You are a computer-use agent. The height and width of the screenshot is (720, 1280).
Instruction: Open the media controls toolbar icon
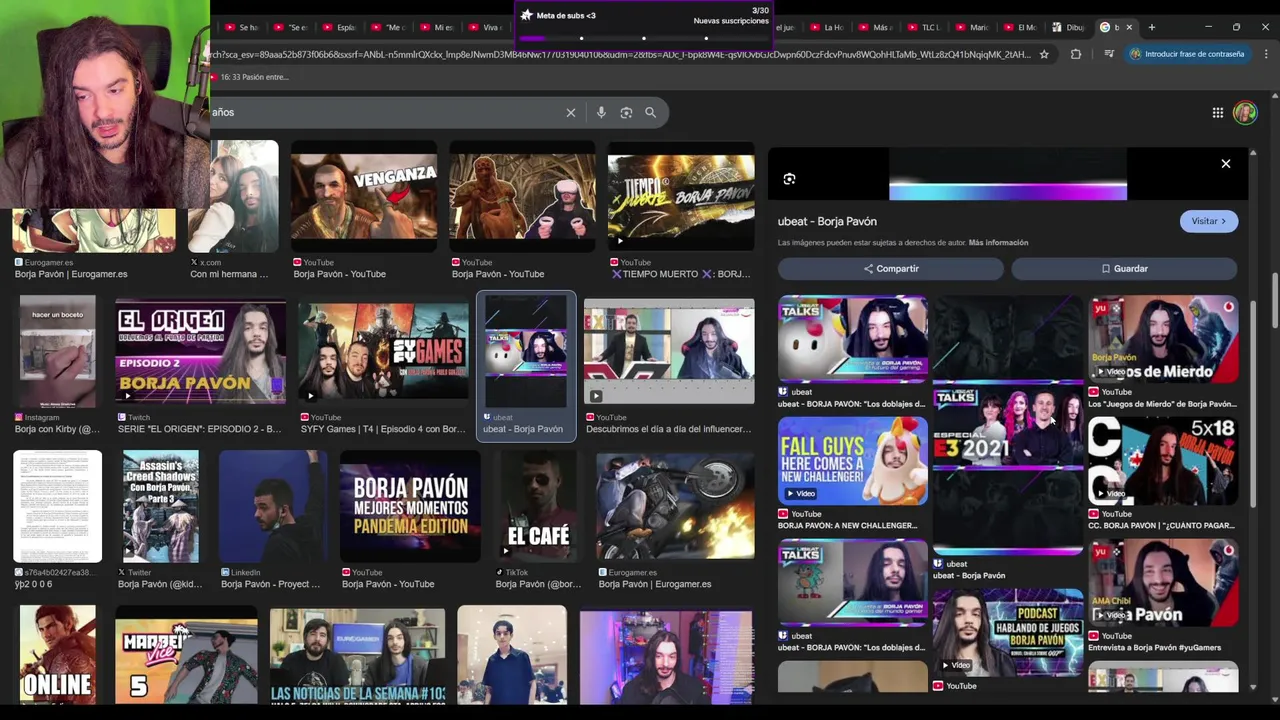point(1109,54)
